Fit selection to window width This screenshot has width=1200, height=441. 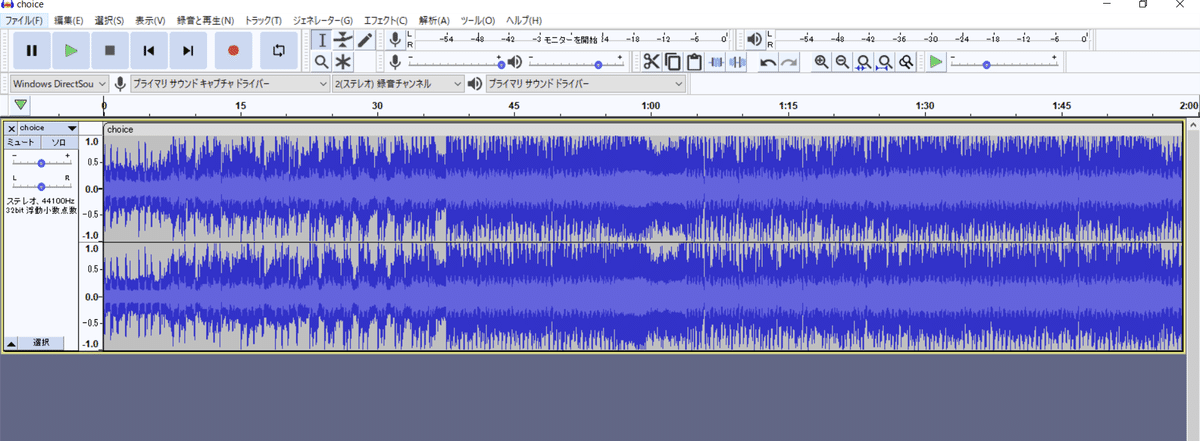pos(863,62)
